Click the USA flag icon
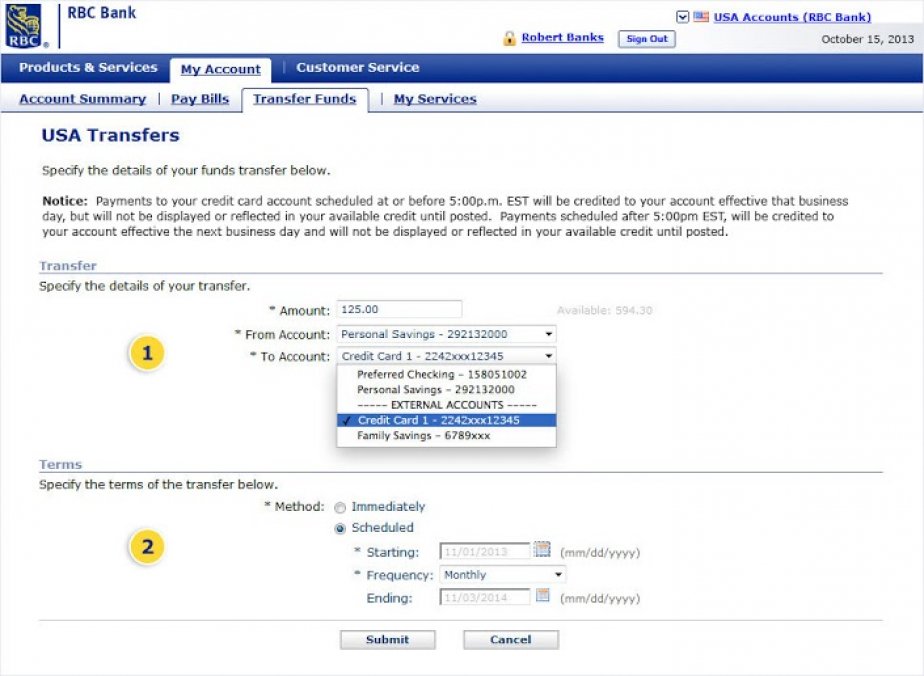Viewport: 924px width, 676px height. coord(701,17)
